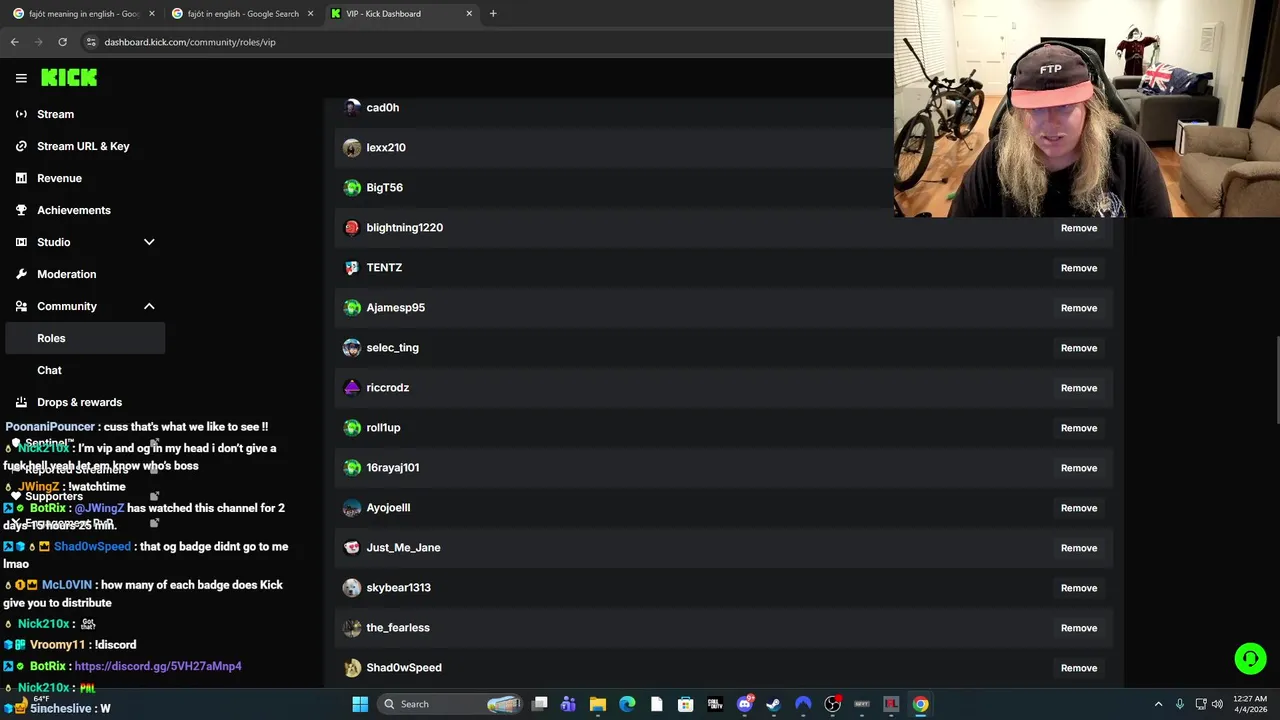
Task: Show hidden system tray icons
Action: point(1158,704)
